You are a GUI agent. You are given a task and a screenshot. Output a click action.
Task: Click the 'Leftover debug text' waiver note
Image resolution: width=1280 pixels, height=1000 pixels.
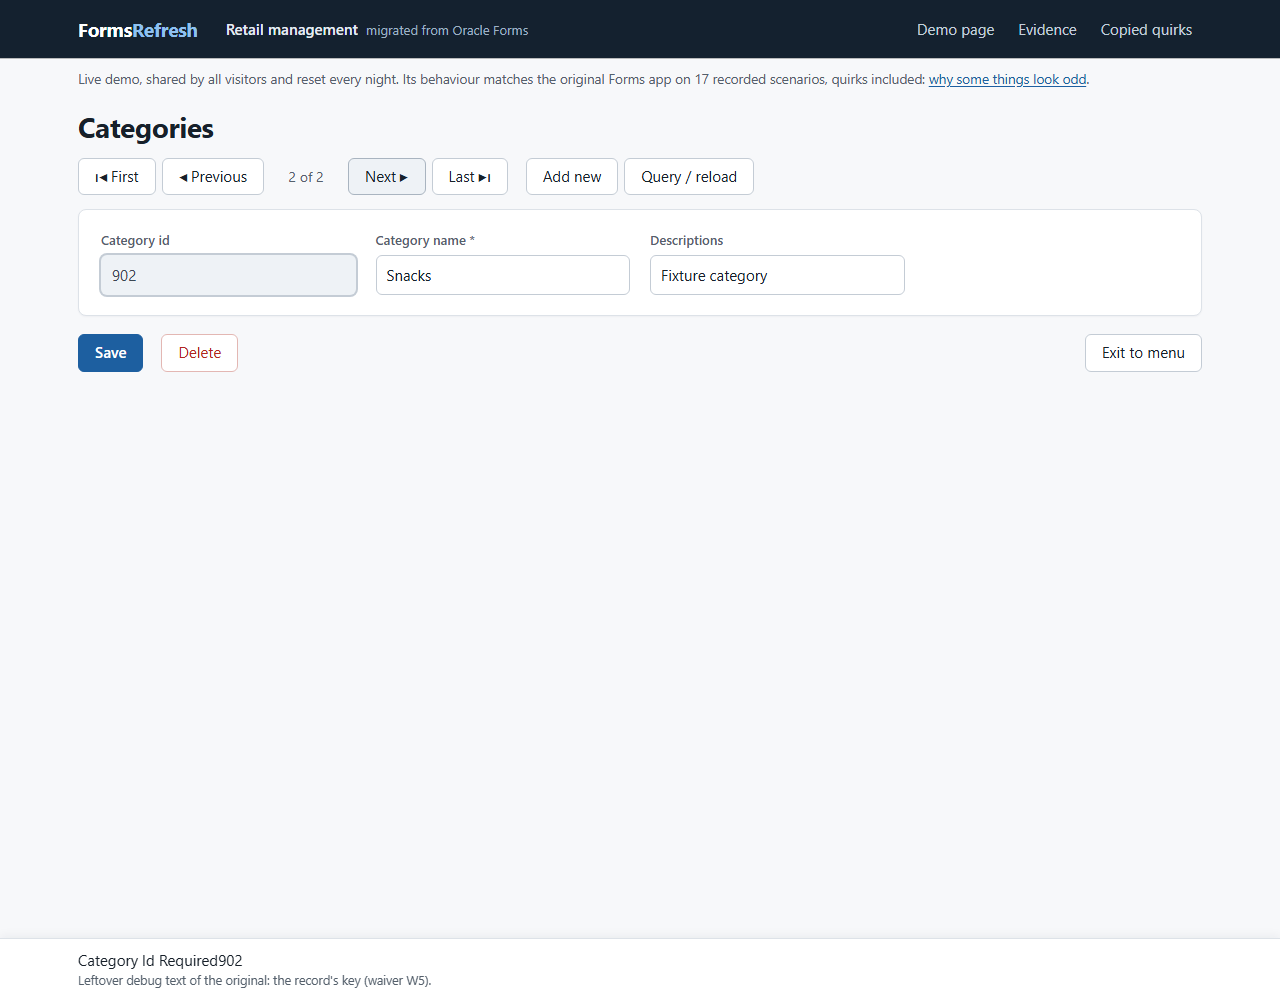click(x=255, y=981)
